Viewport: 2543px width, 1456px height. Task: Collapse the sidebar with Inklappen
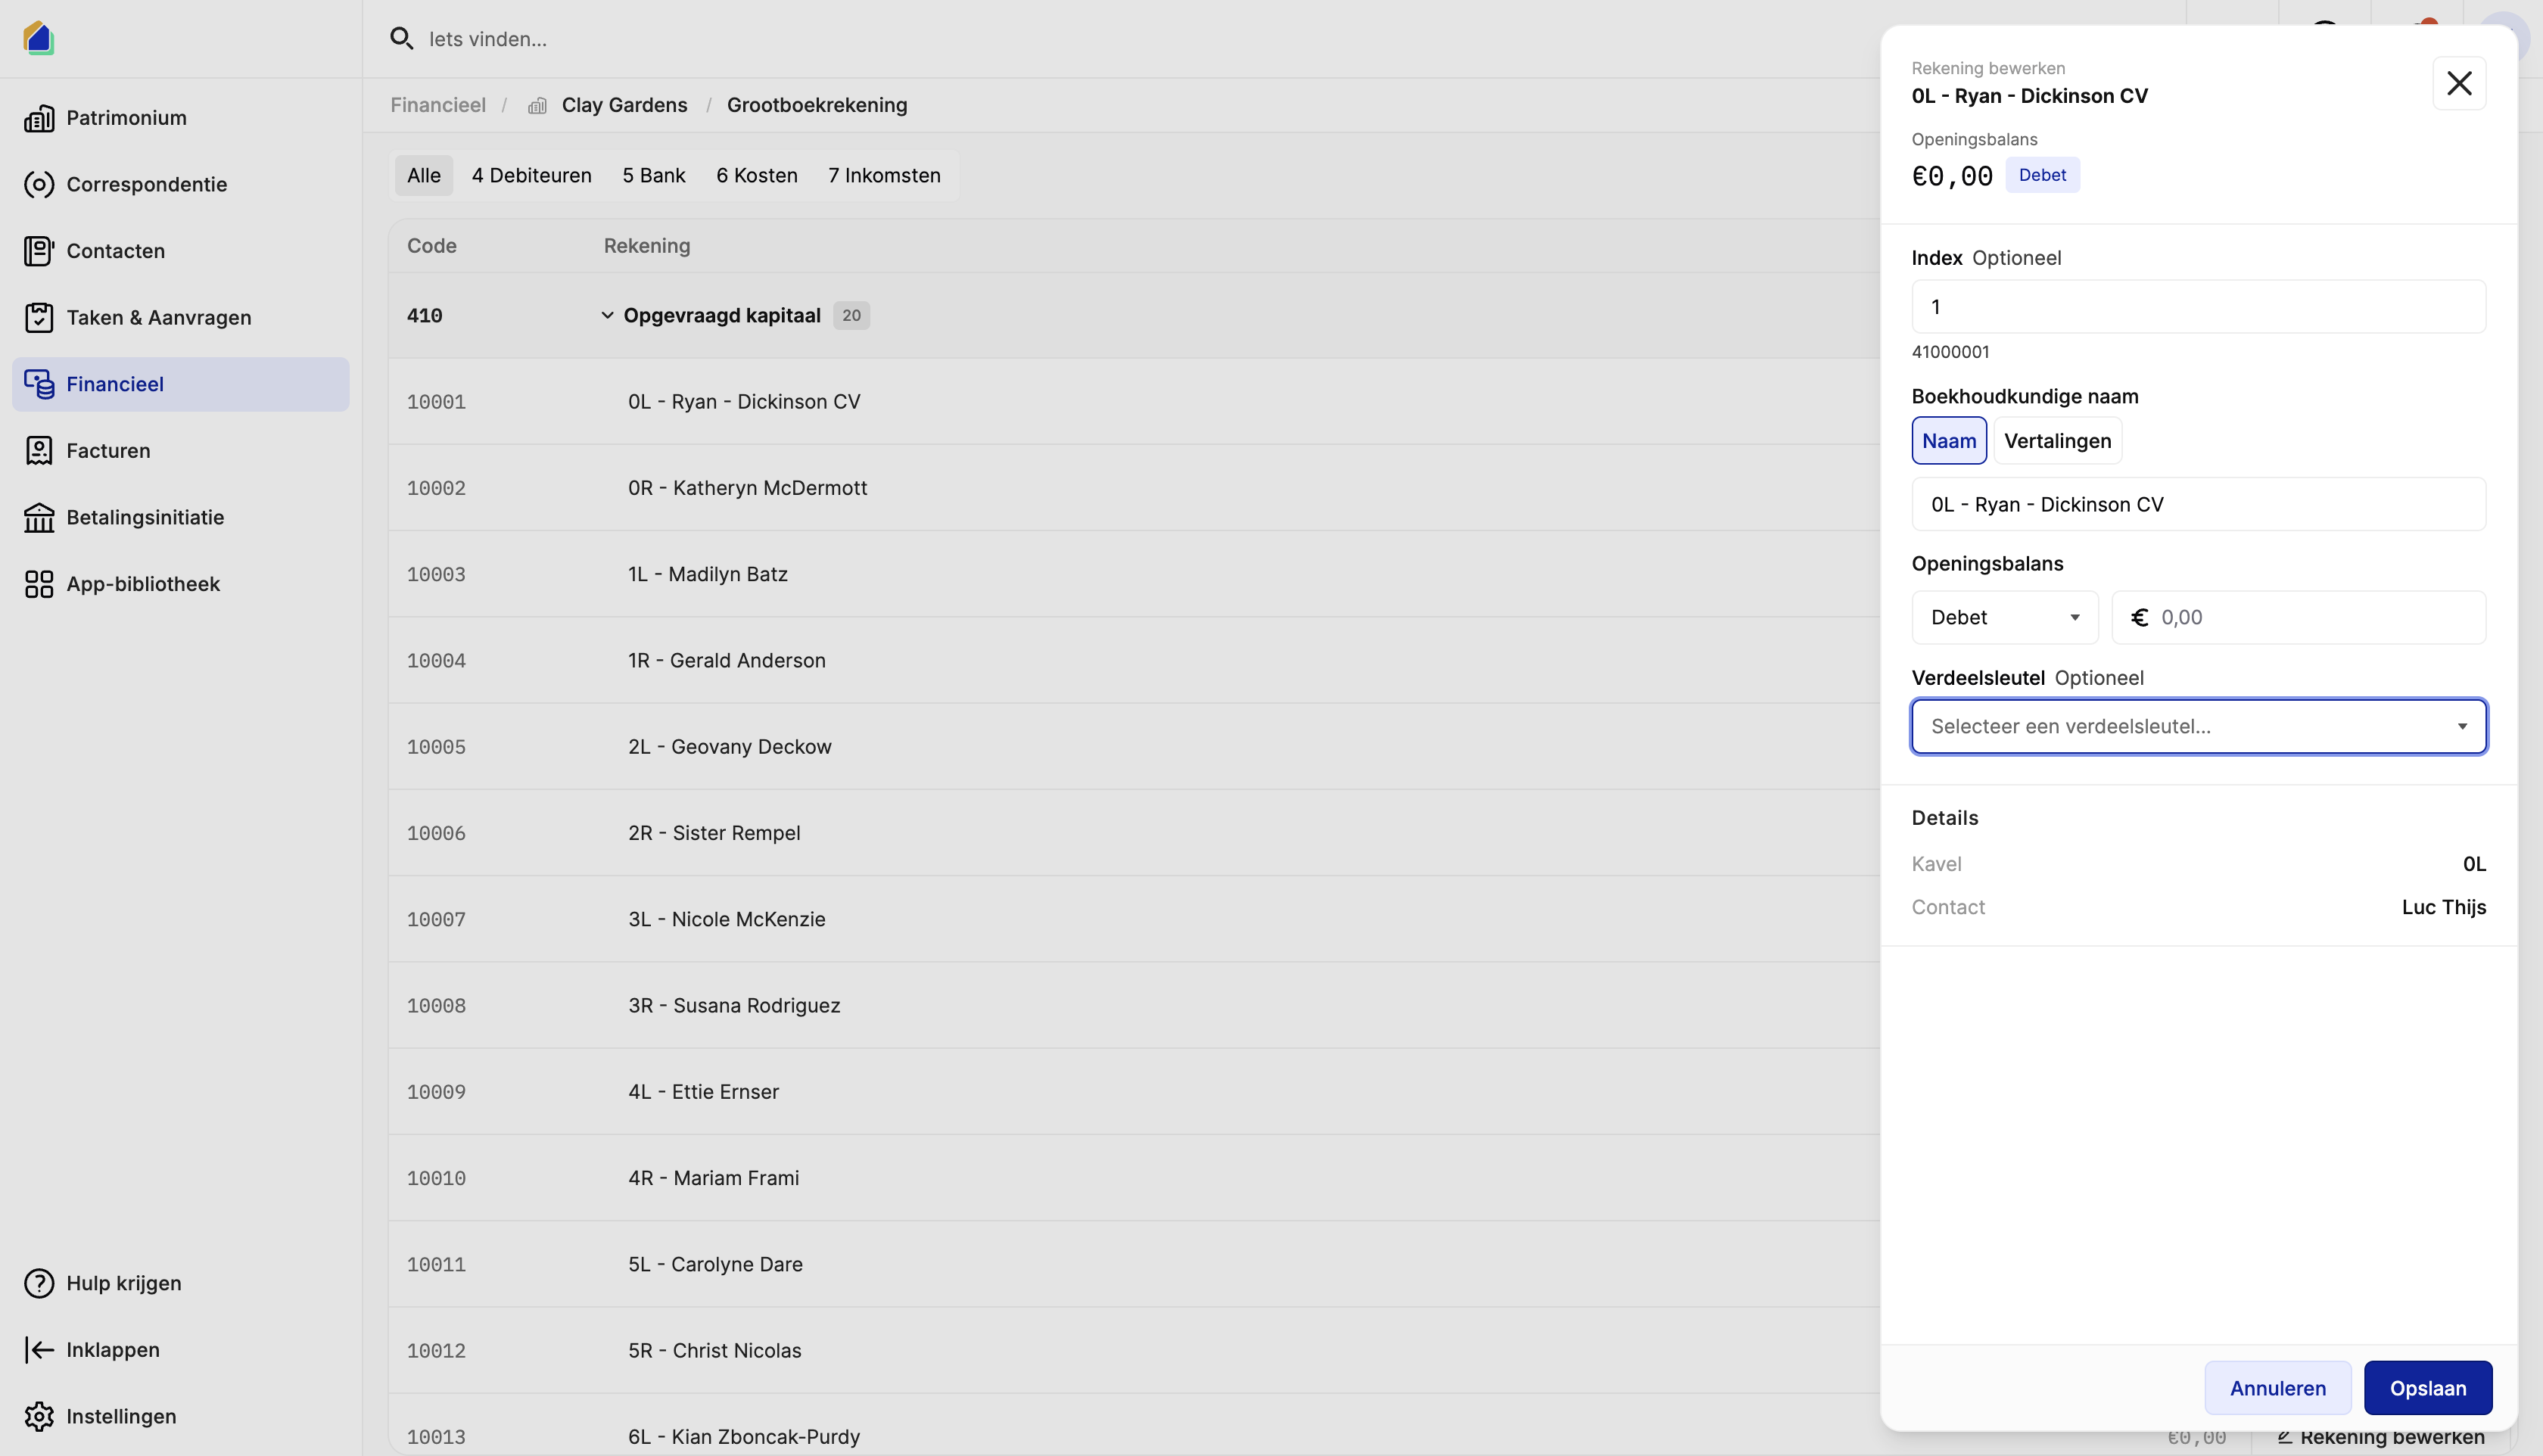(x=181, y=1350)
